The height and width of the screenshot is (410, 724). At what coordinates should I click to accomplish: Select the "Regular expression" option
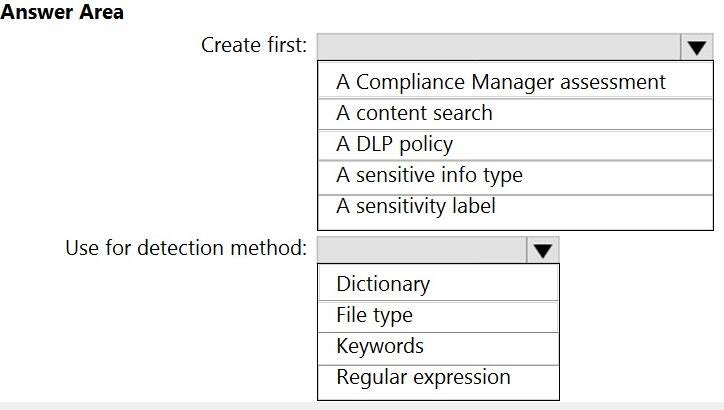[423, 377]
